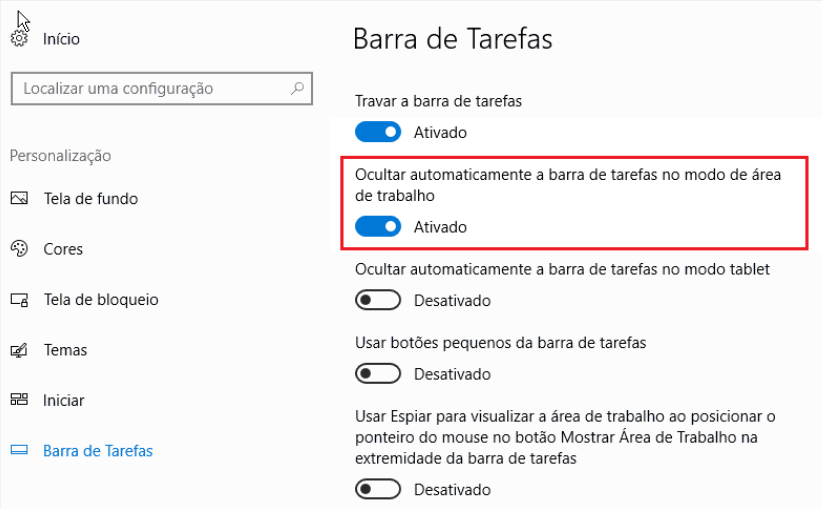The width and height of the screenshot is (822, 509).
Task: Click the Temas brush icon
Action: 19,350
